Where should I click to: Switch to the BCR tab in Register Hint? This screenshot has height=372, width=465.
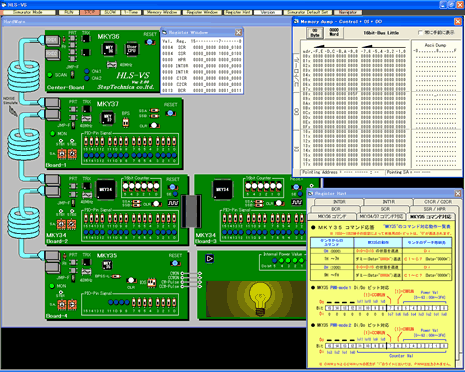(335, 209)
